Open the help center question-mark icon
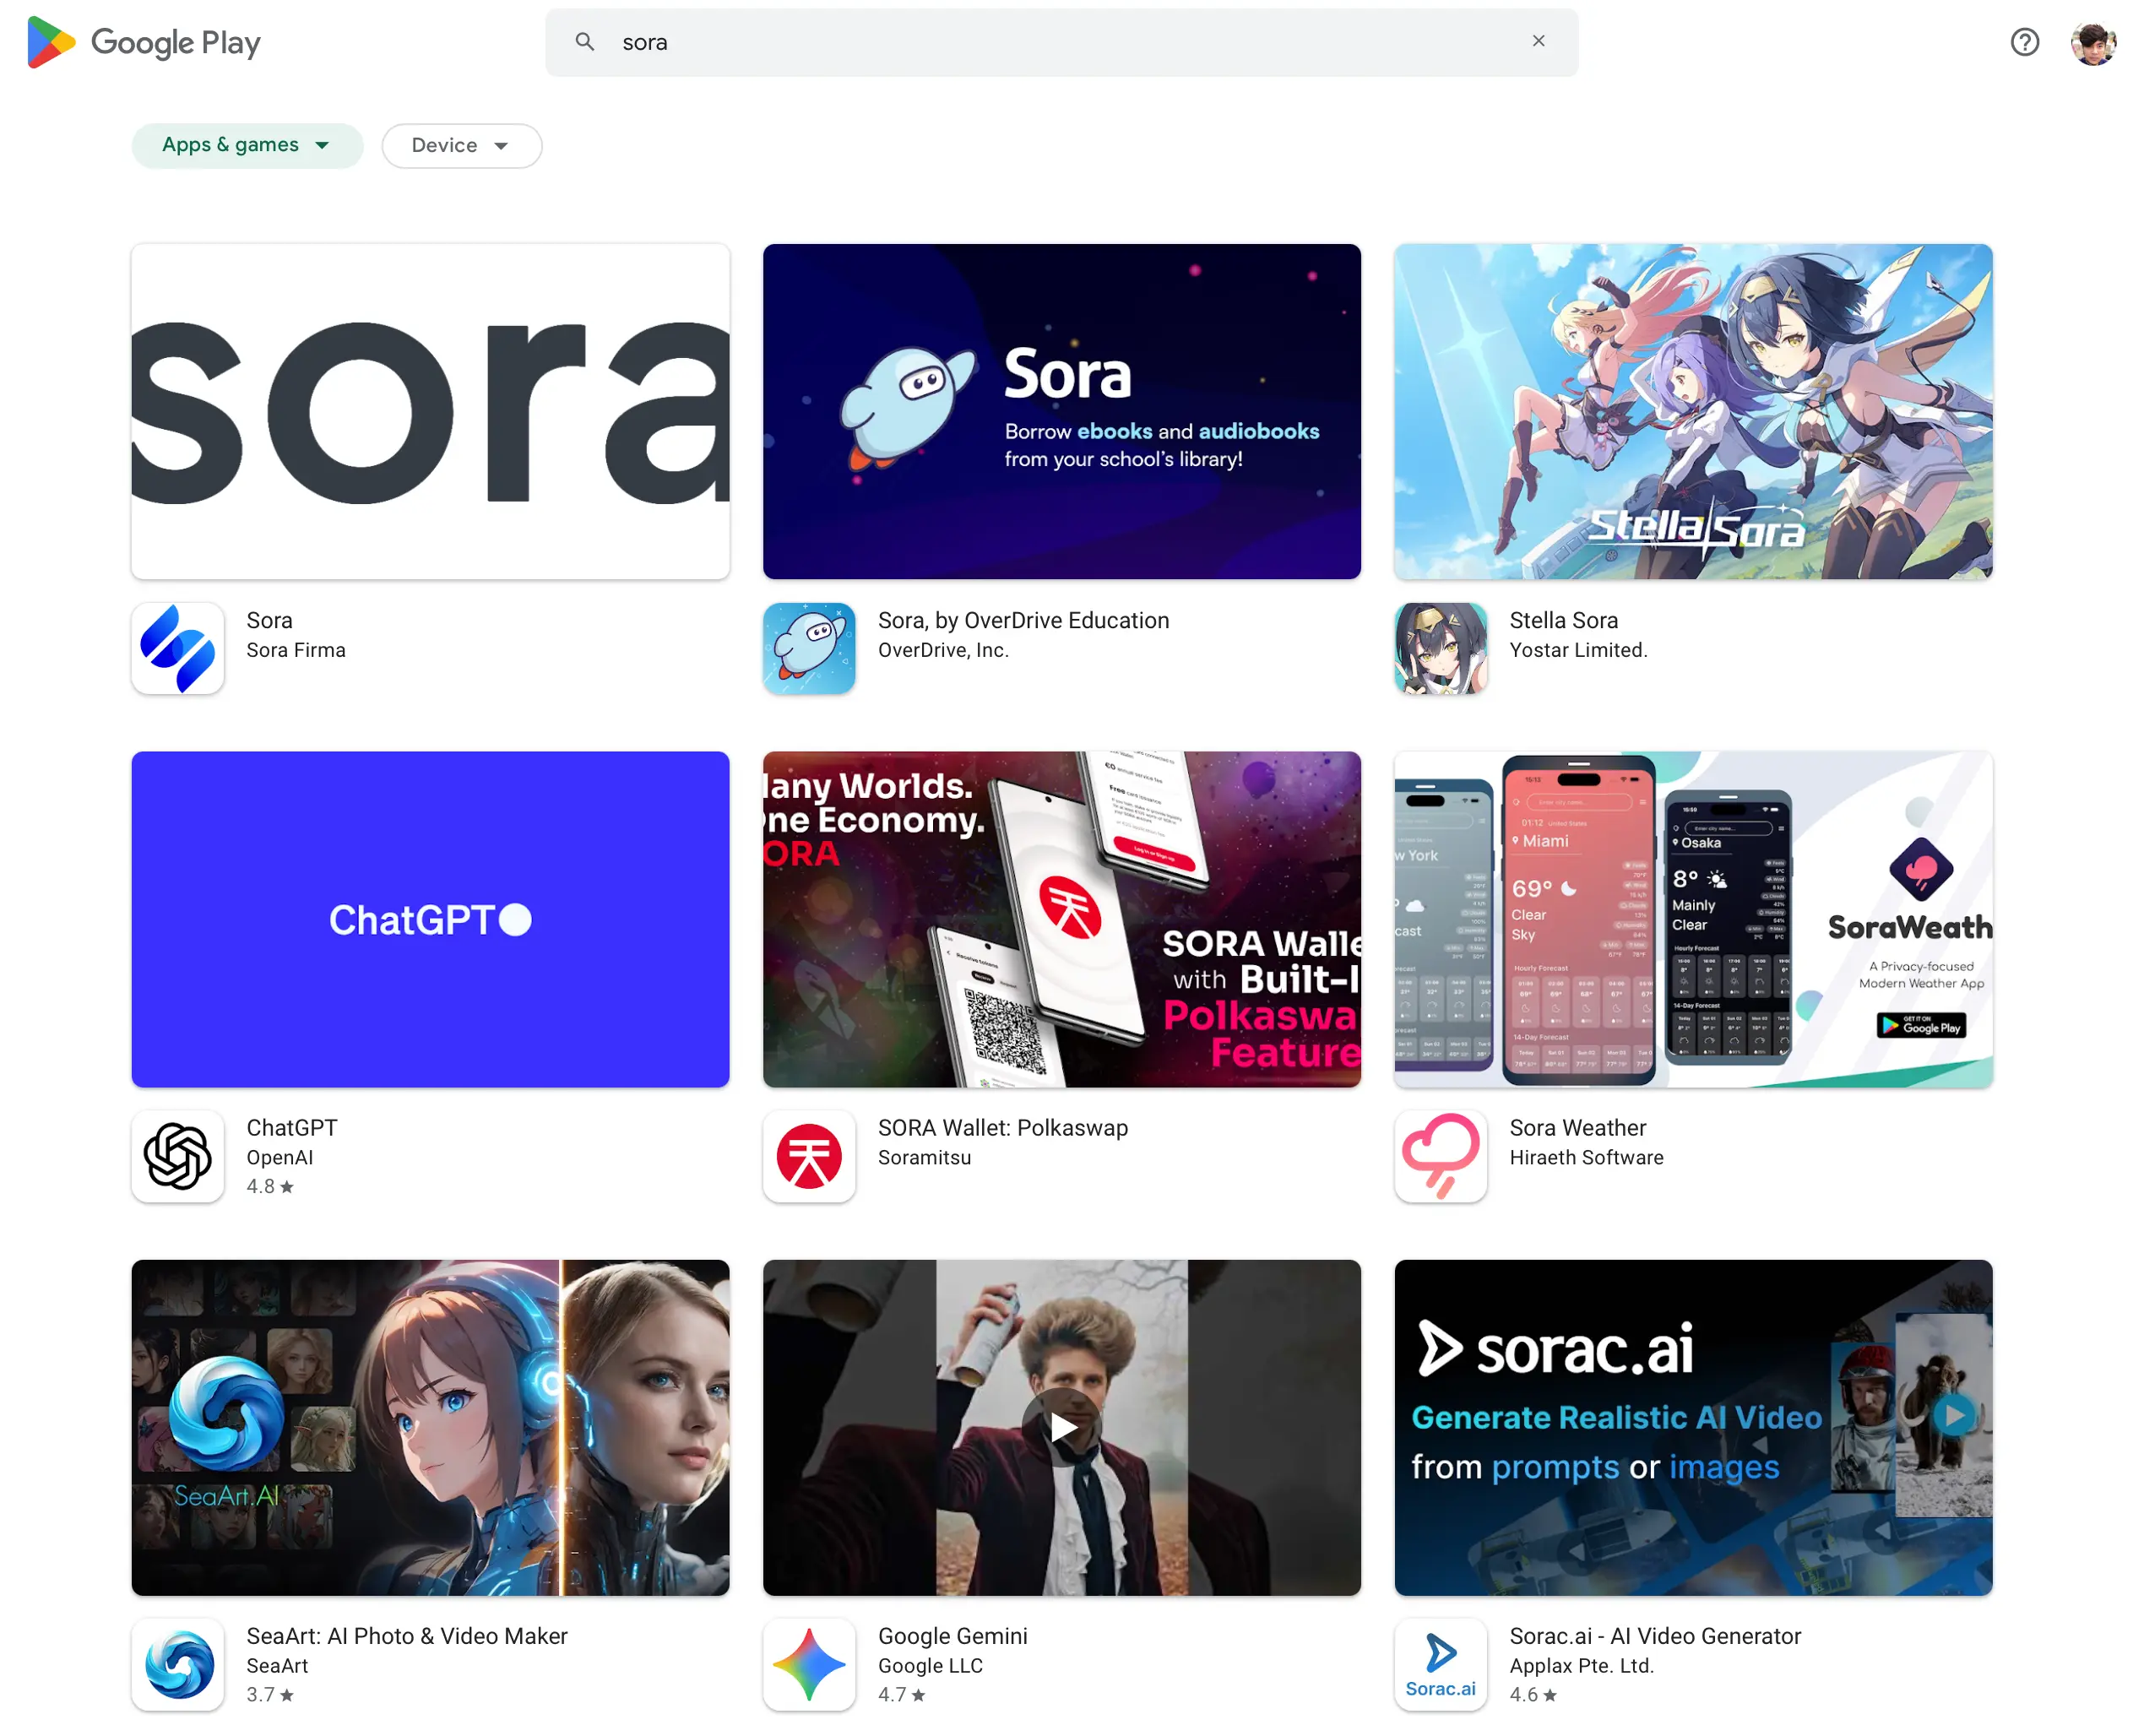The height and width of the screenshot is (1736, 2133). click(x=2023, y=42)
